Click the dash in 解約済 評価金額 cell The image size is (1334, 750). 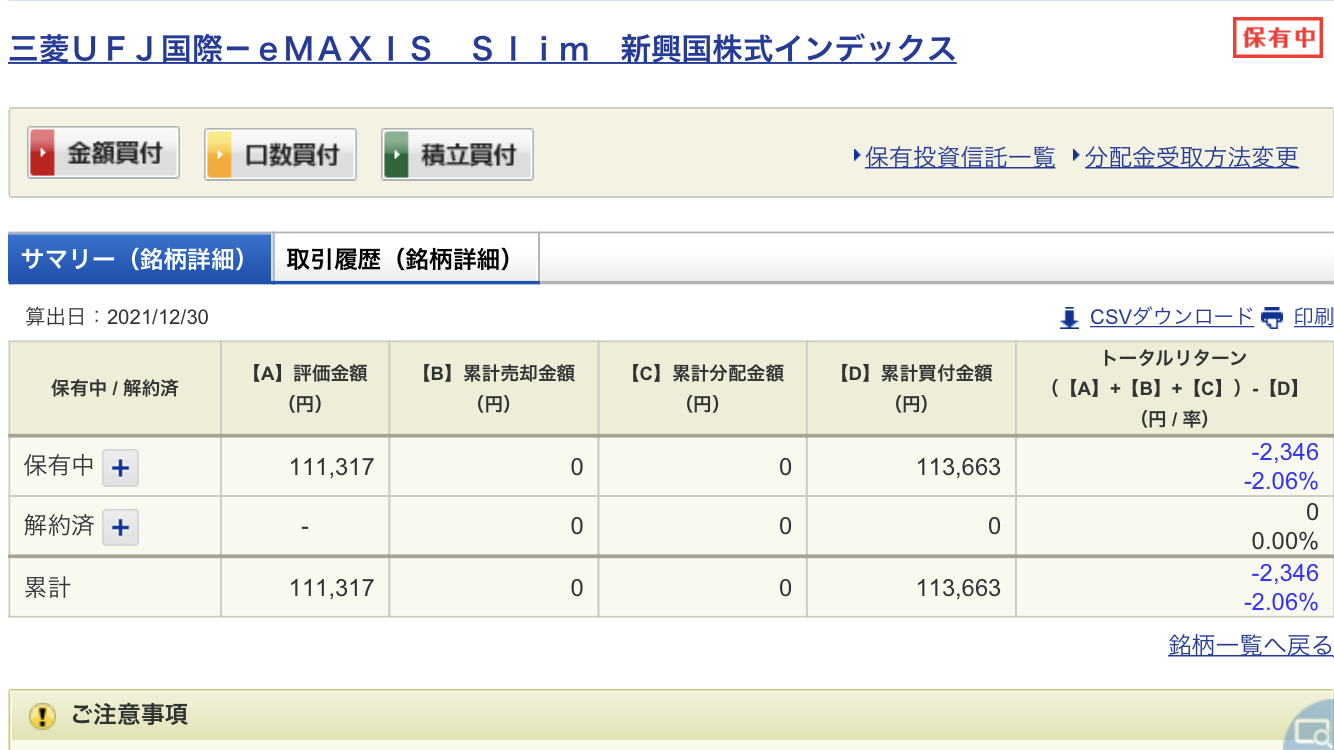[x=305, y=527]
